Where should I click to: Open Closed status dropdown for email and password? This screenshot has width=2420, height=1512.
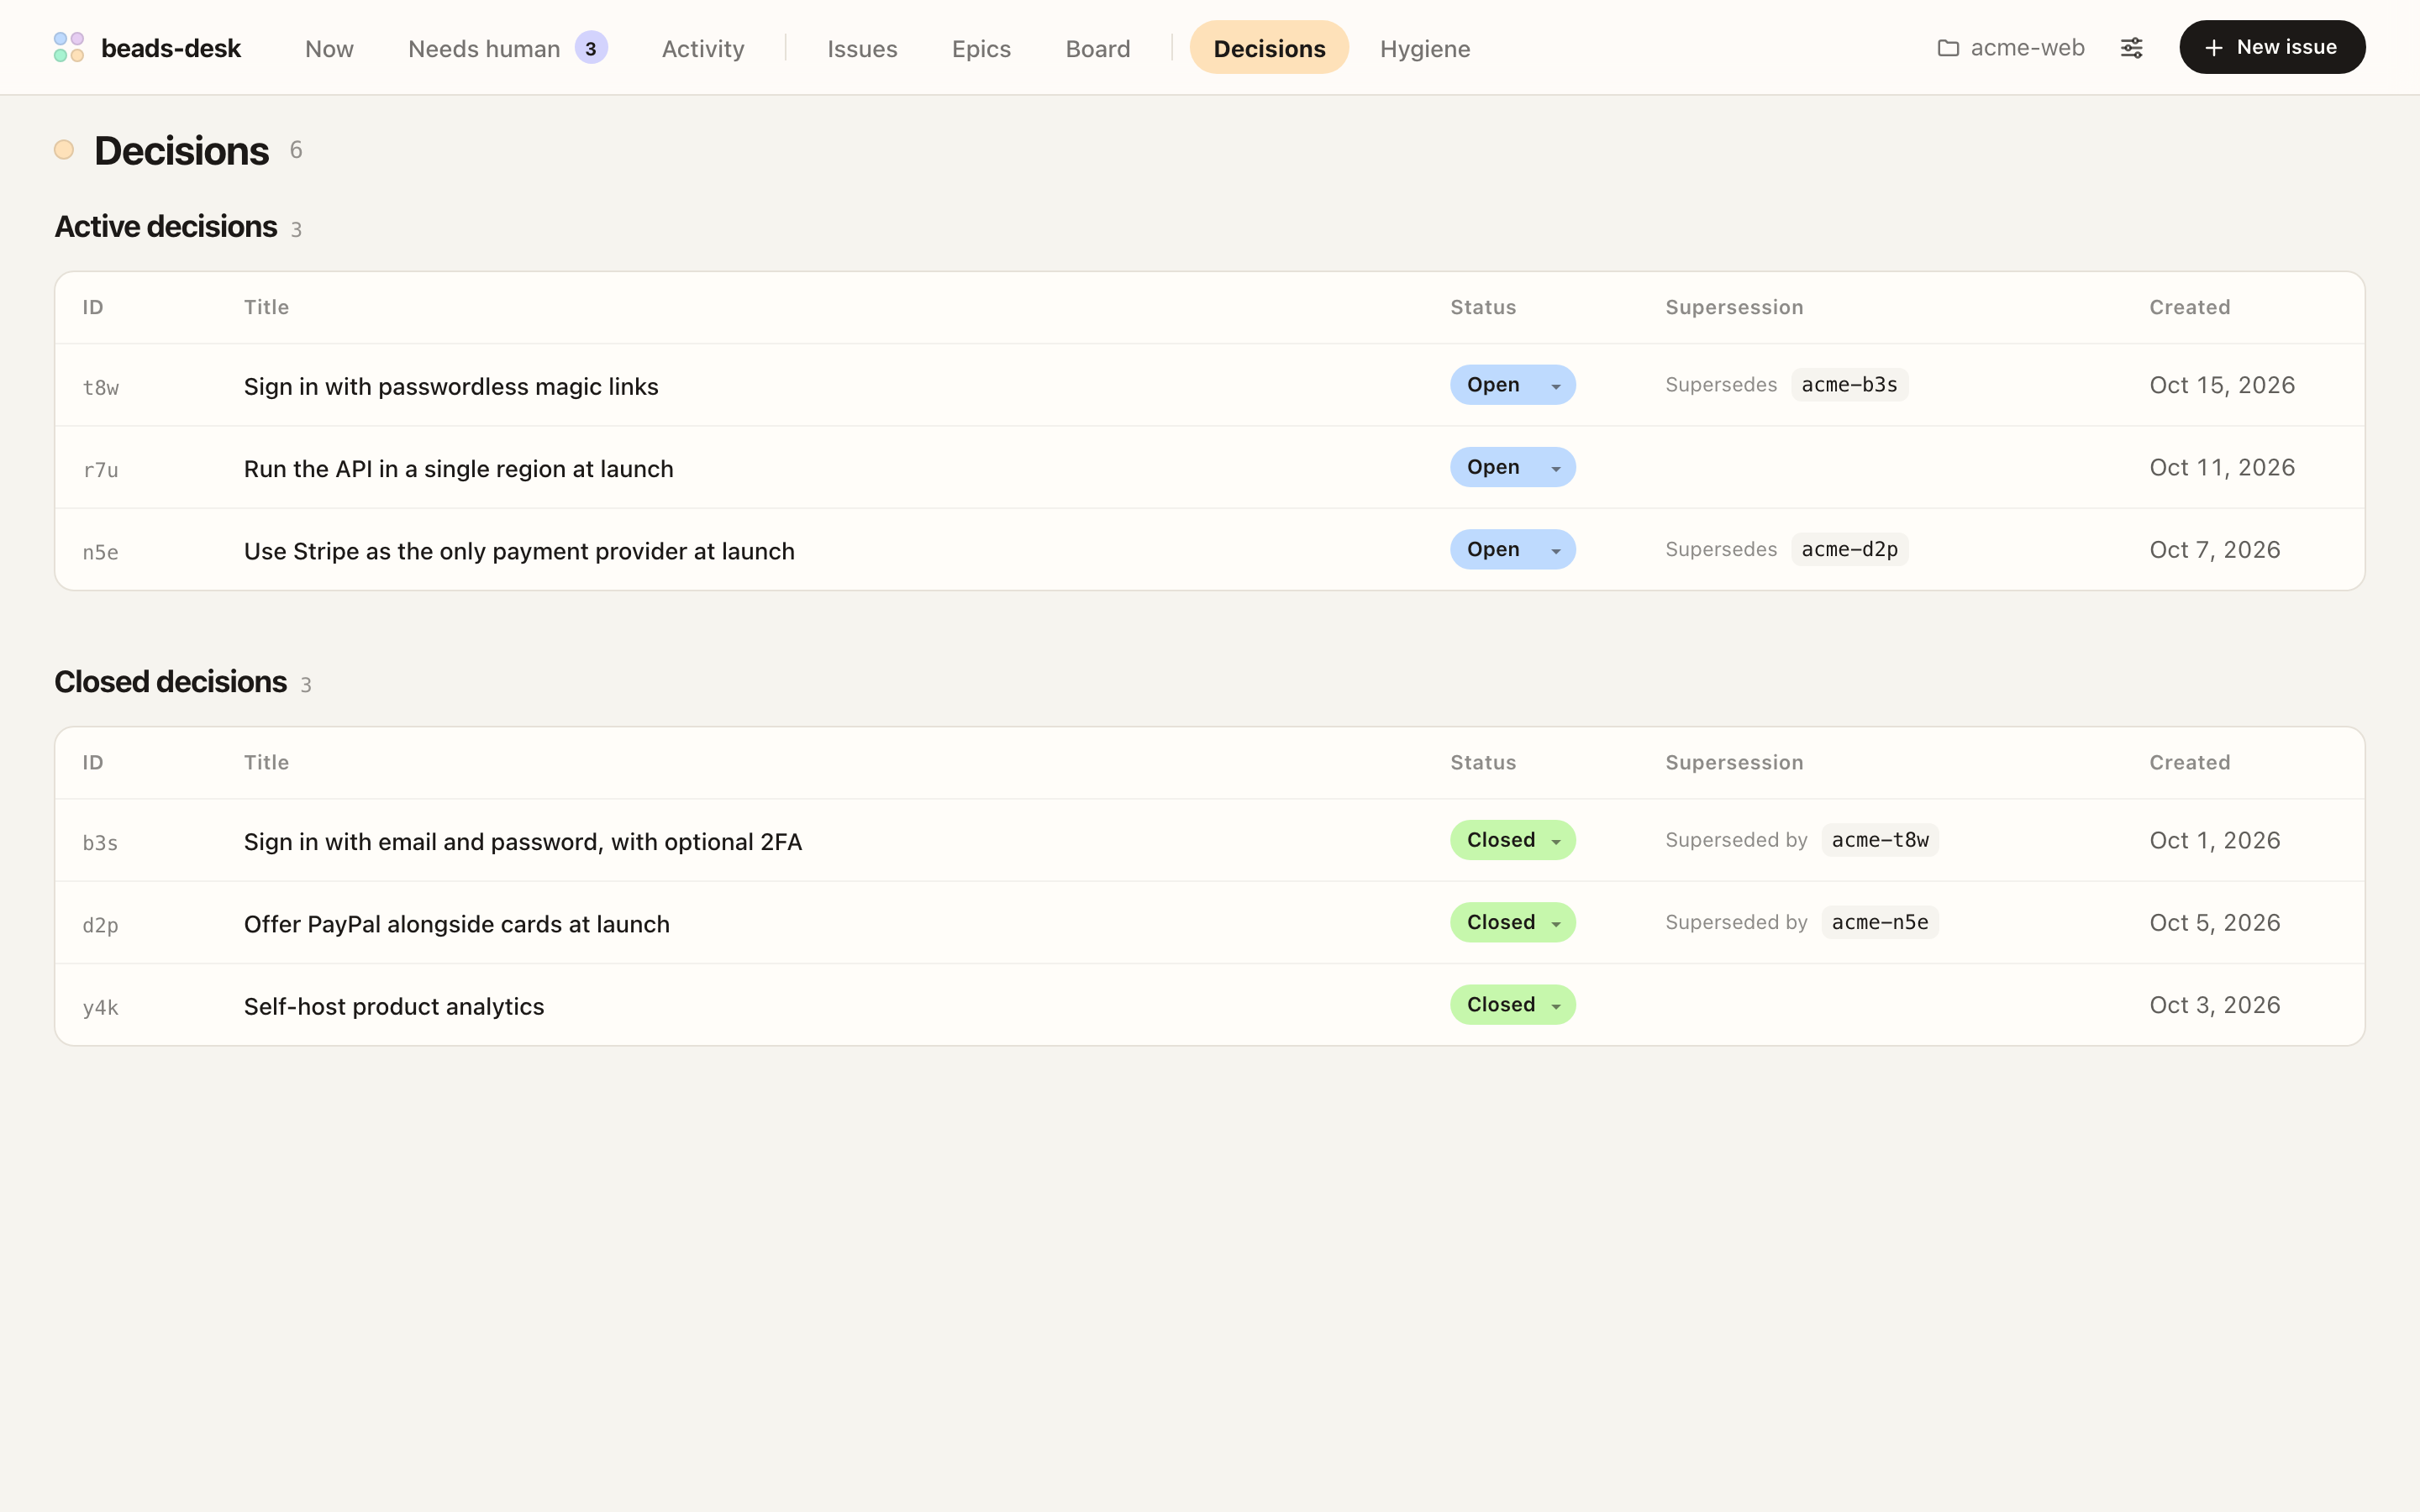click(x=1512, y=840)
